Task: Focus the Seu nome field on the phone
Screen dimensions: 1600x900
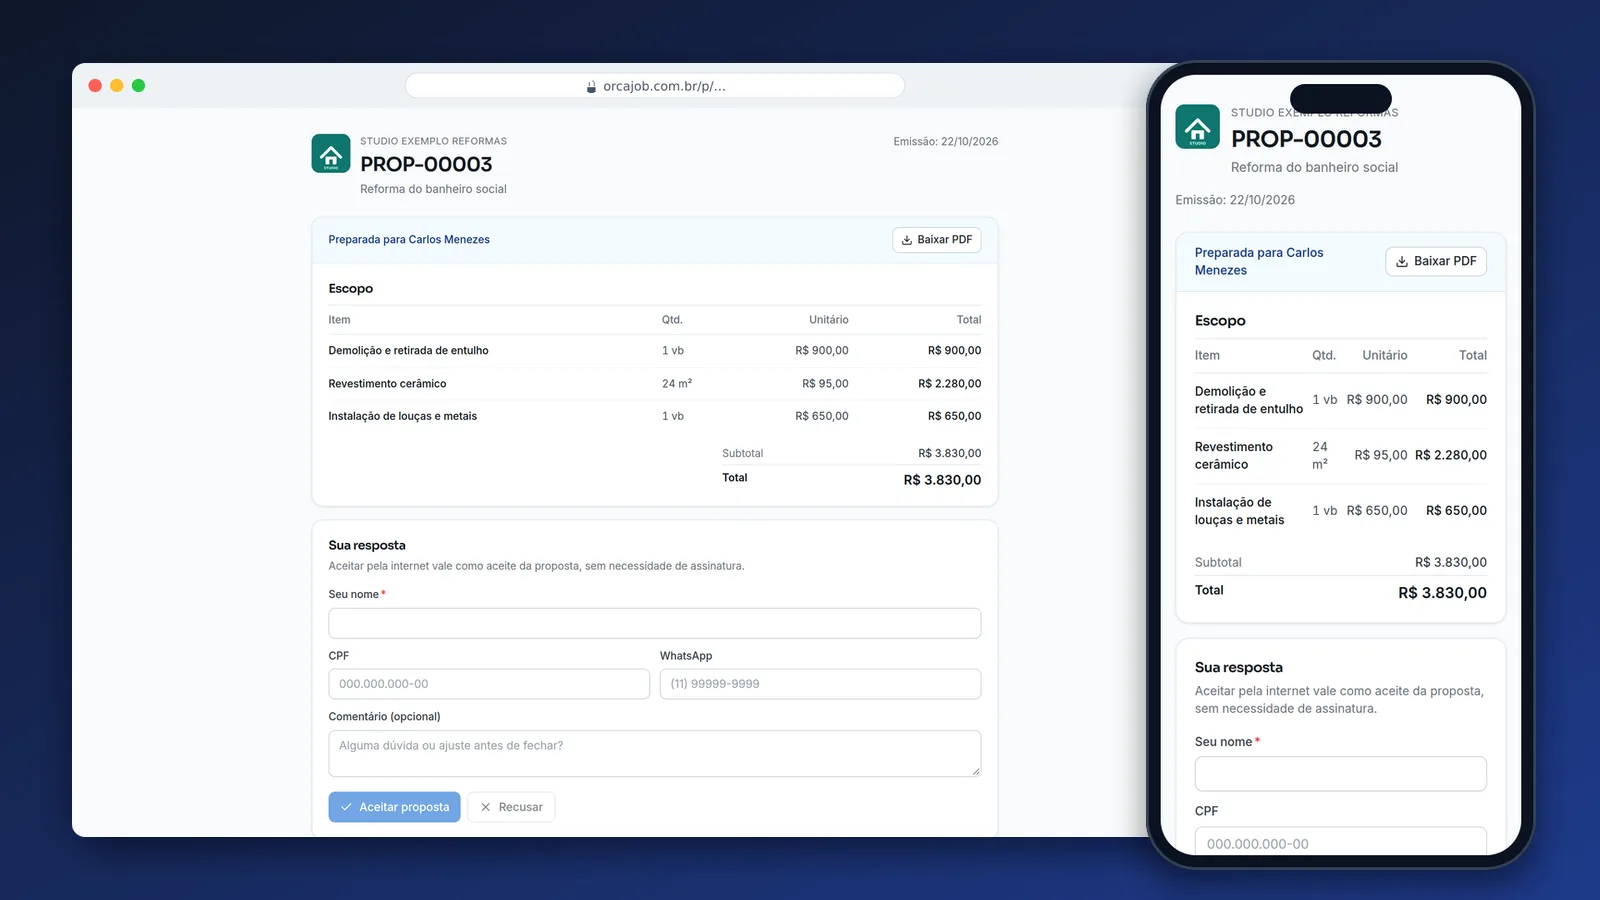Action: click(x=1340, y=774)
